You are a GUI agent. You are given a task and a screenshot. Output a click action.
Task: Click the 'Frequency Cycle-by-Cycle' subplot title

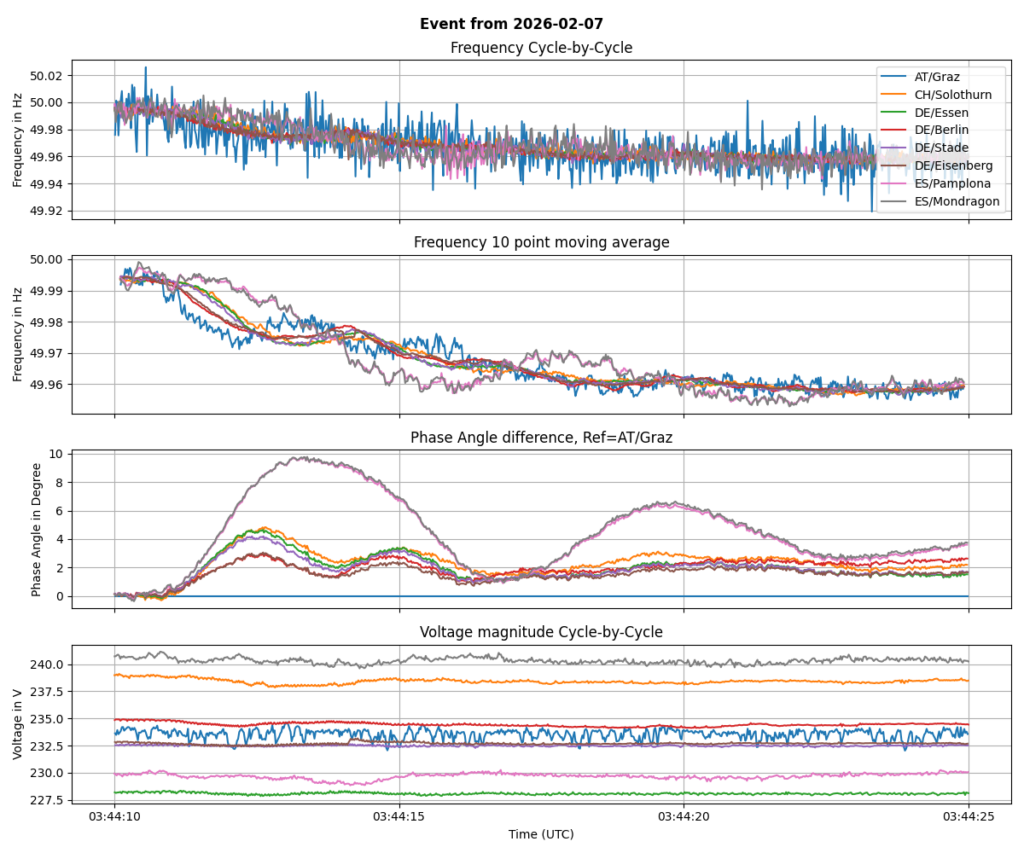coord(541,48)
